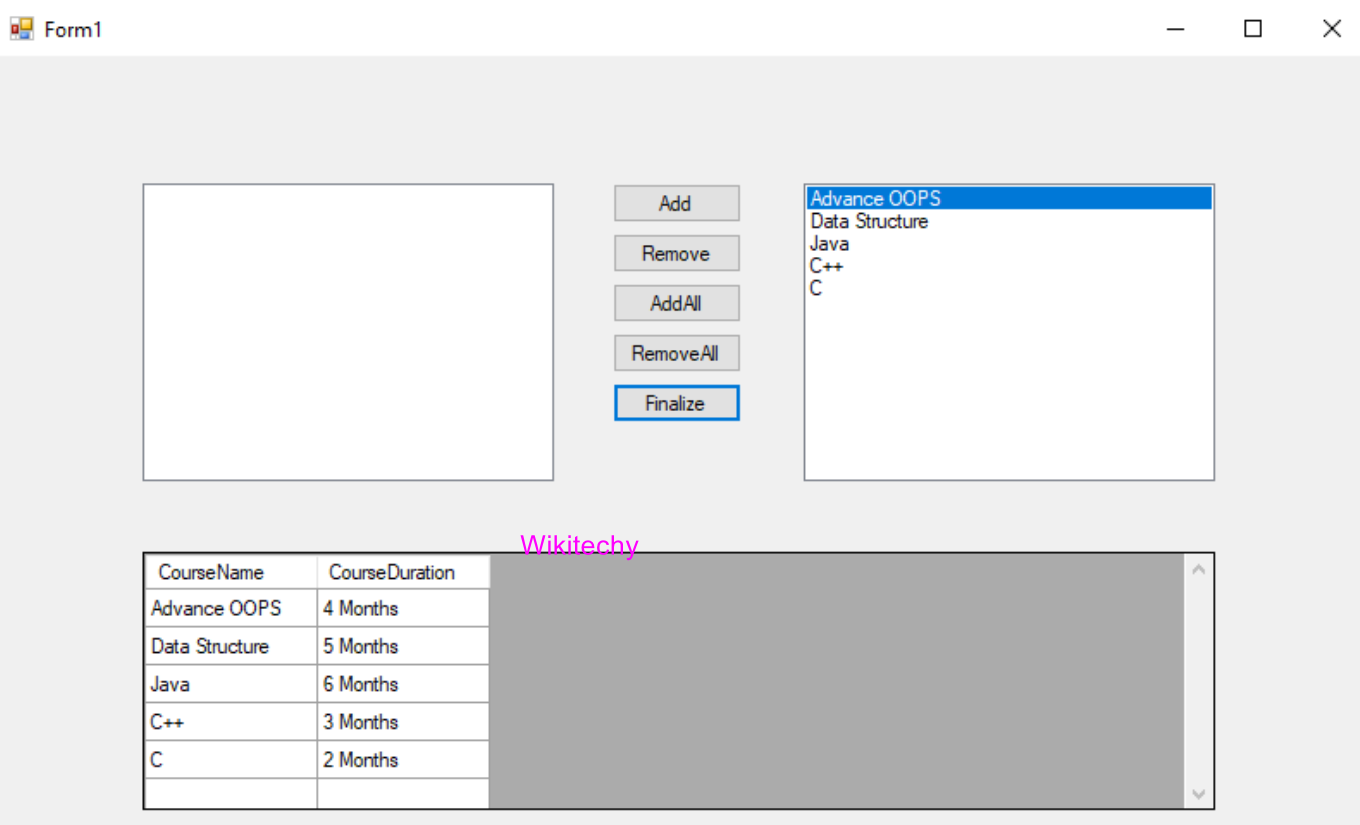
Task: Select C in the right listbox
Action: pos(1009,288)
